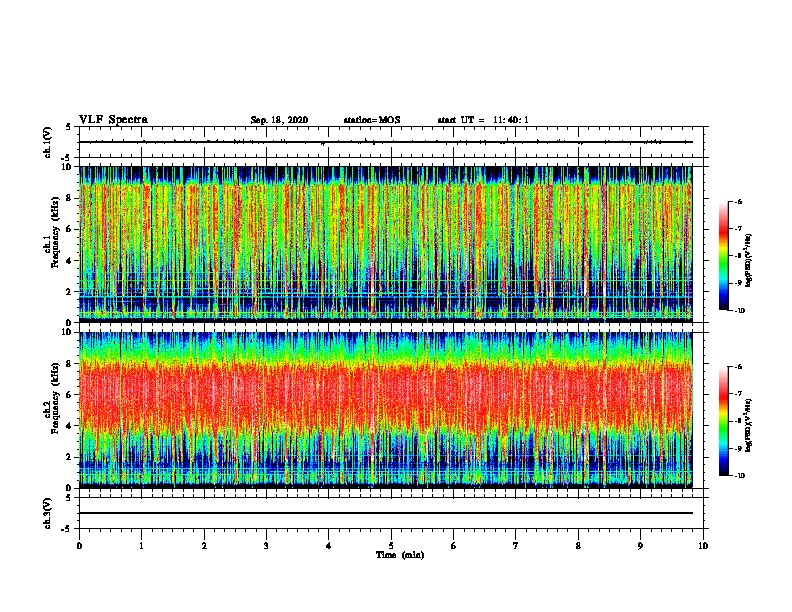The width and height of the screenshot is (792, 612).
Task: Click the "5" voltage tick of ch.1(V) panel
Action: tap(69, 127)
